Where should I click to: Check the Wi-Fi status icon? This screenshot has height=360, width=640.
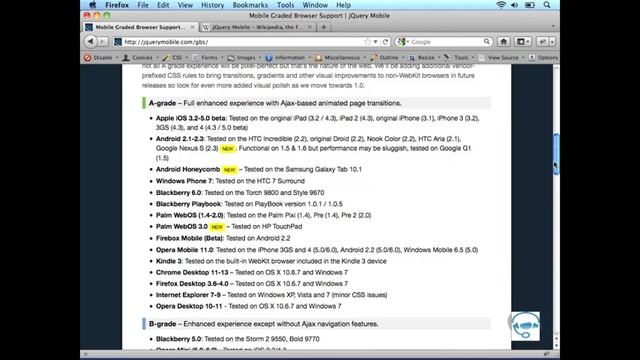(501, 5)
